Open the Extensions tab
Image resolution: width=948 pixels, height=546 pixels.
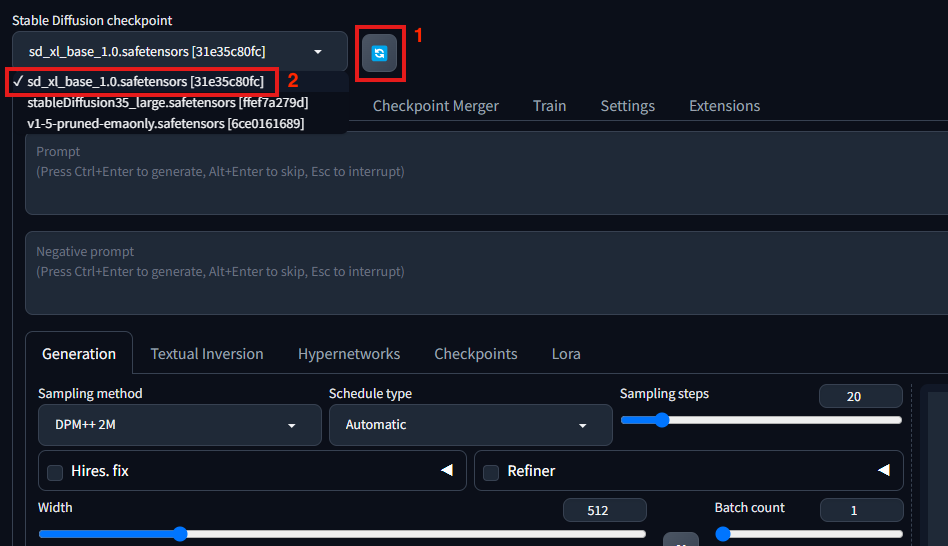click(724, 106)
